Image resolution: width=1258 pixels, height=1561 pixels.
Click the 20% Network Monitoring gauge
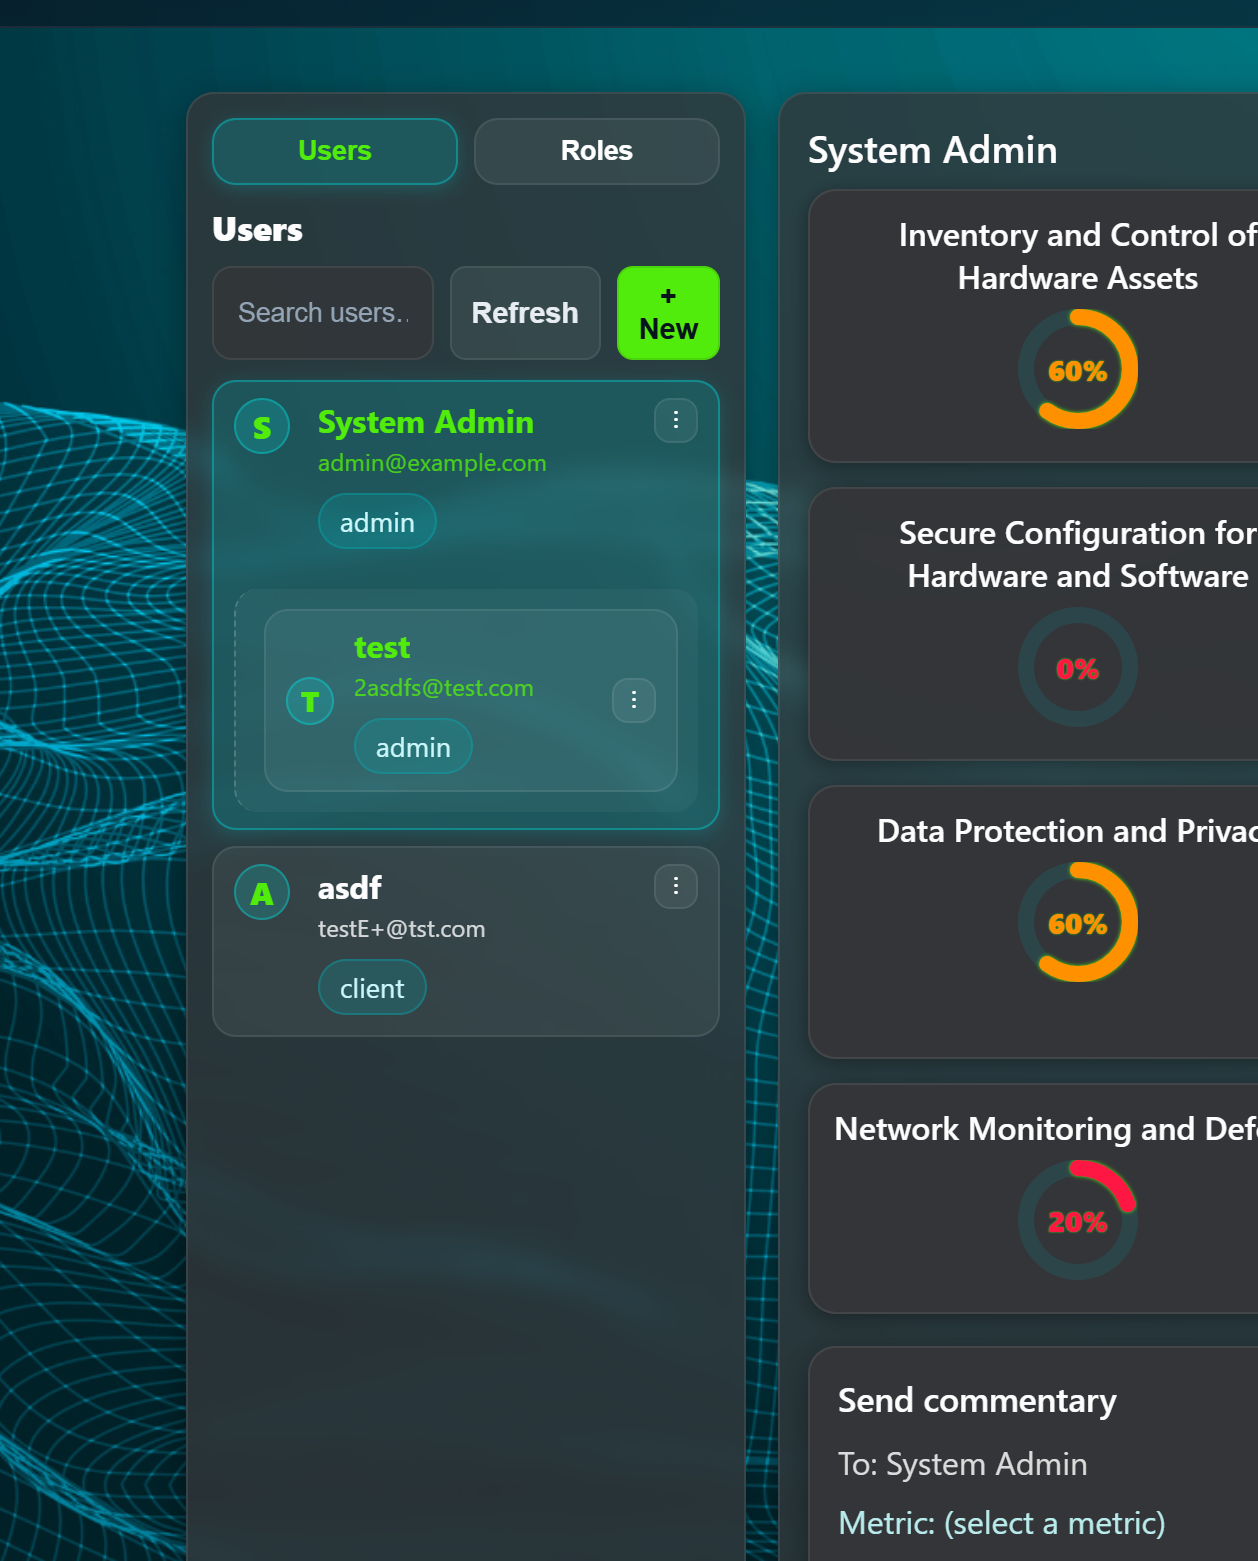point(1077,1218)
